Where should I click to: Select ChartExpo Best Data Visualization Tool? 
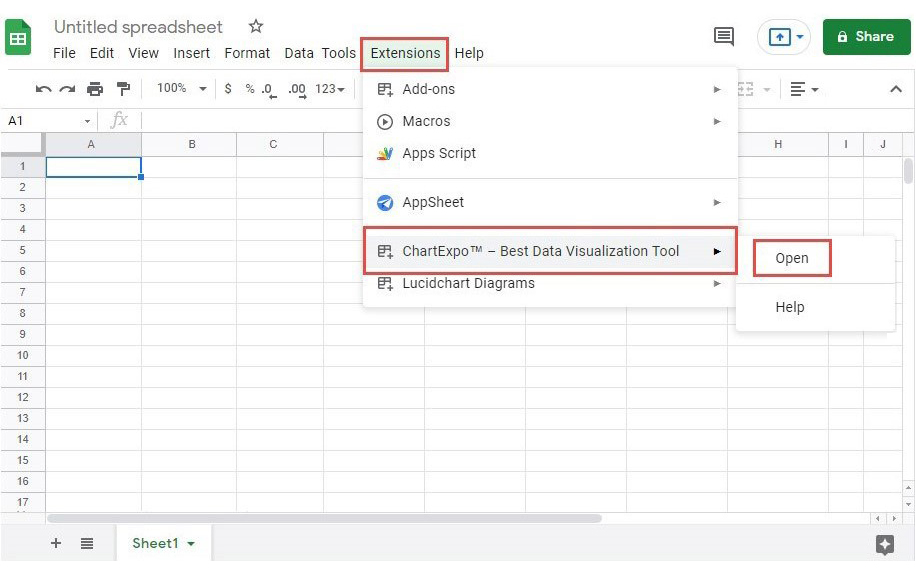pyautogui.click(x=550, y=251)
